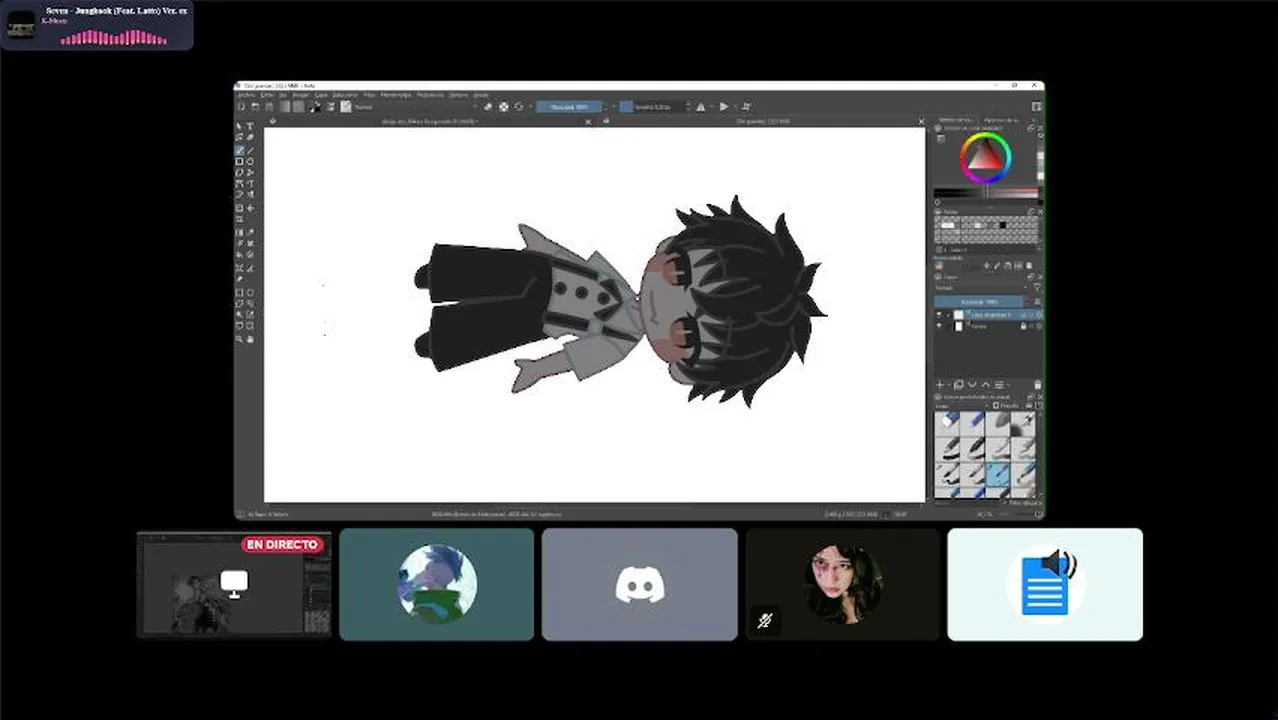1278x720 pixels.
Task: Click the Seven Jungkook music widget
Action: 97,25
